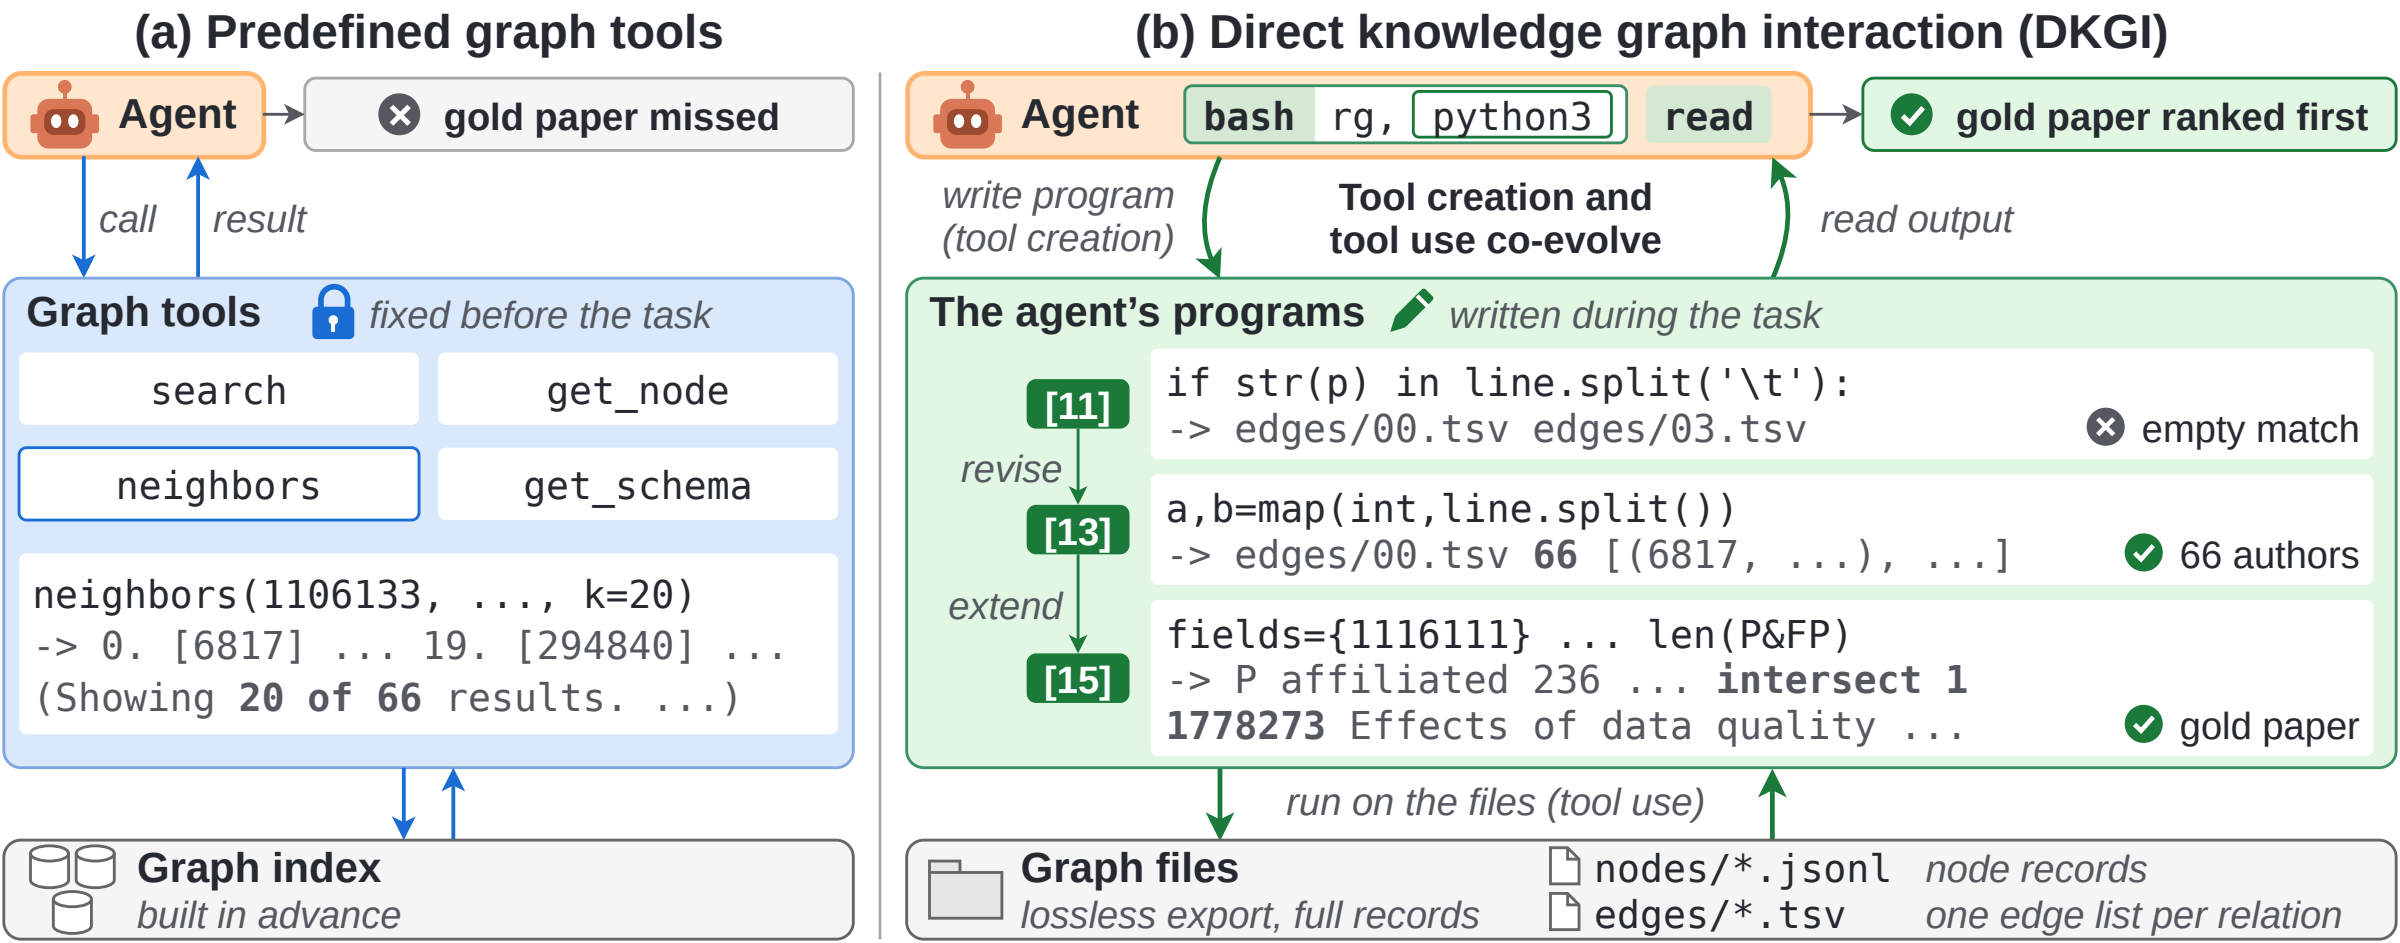Select the get_schema graph tool box
The image size is (2400, 943).
638,484
